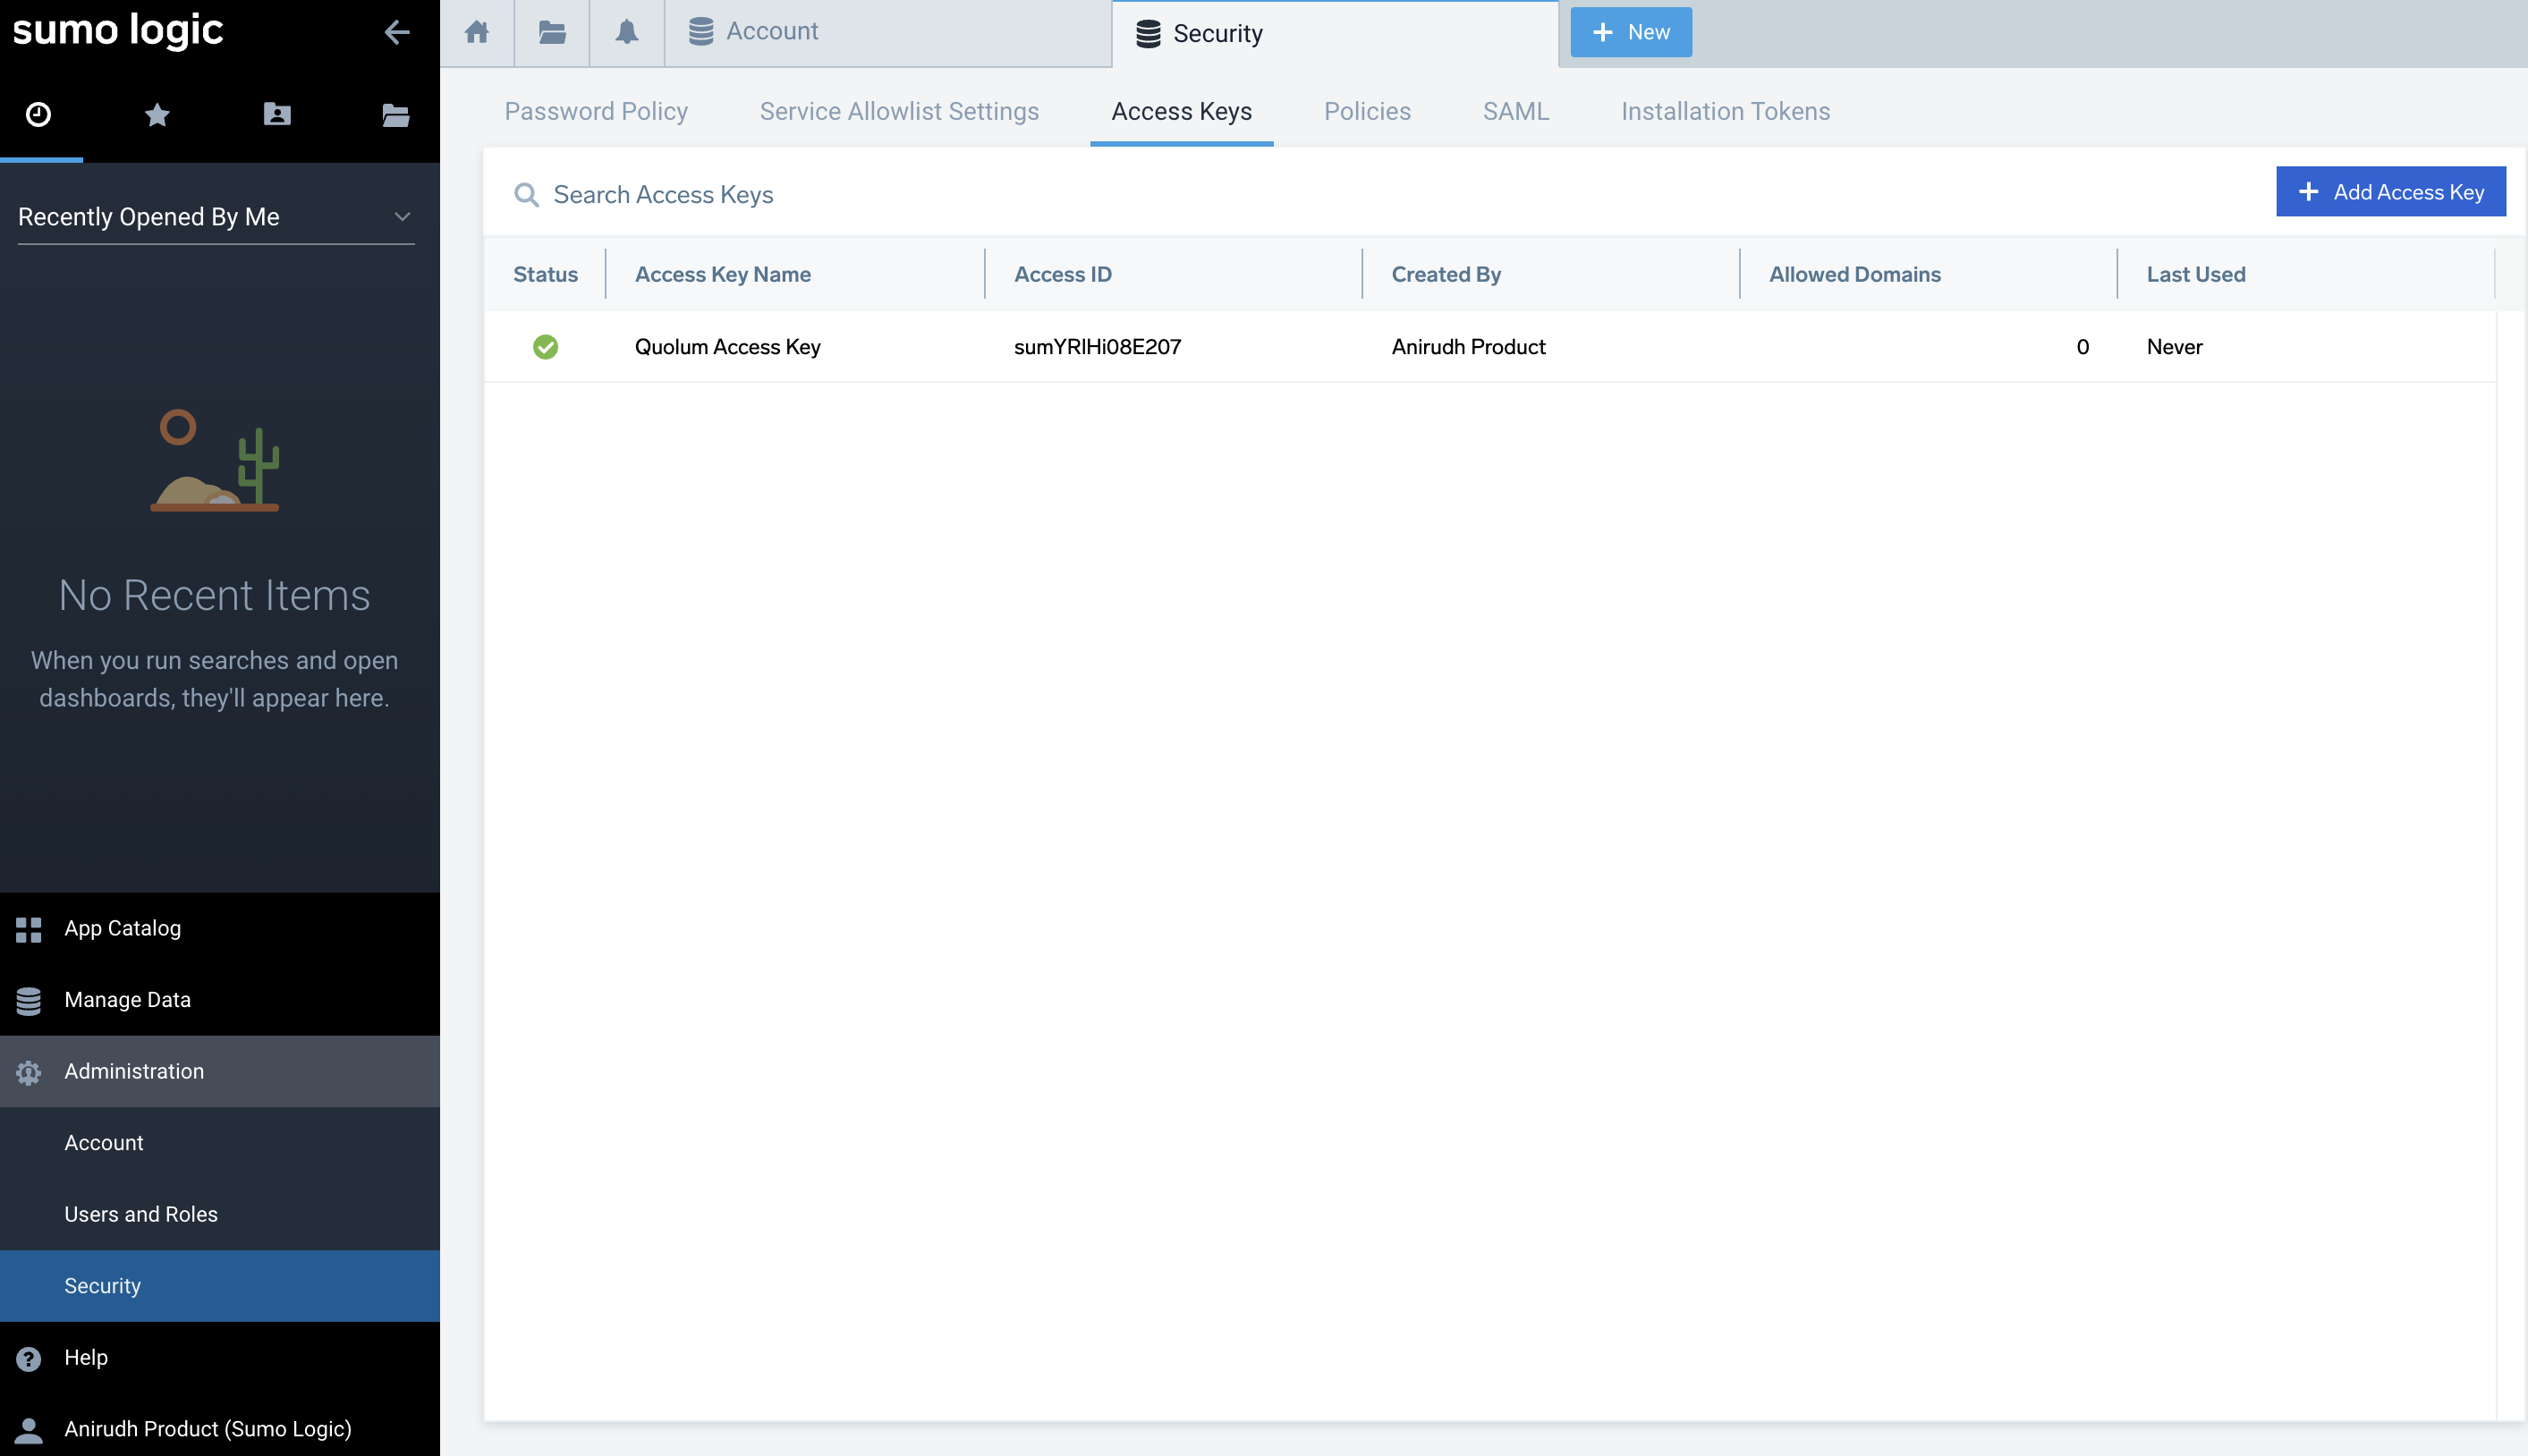Click the alerts bell icon

[626, 32]
